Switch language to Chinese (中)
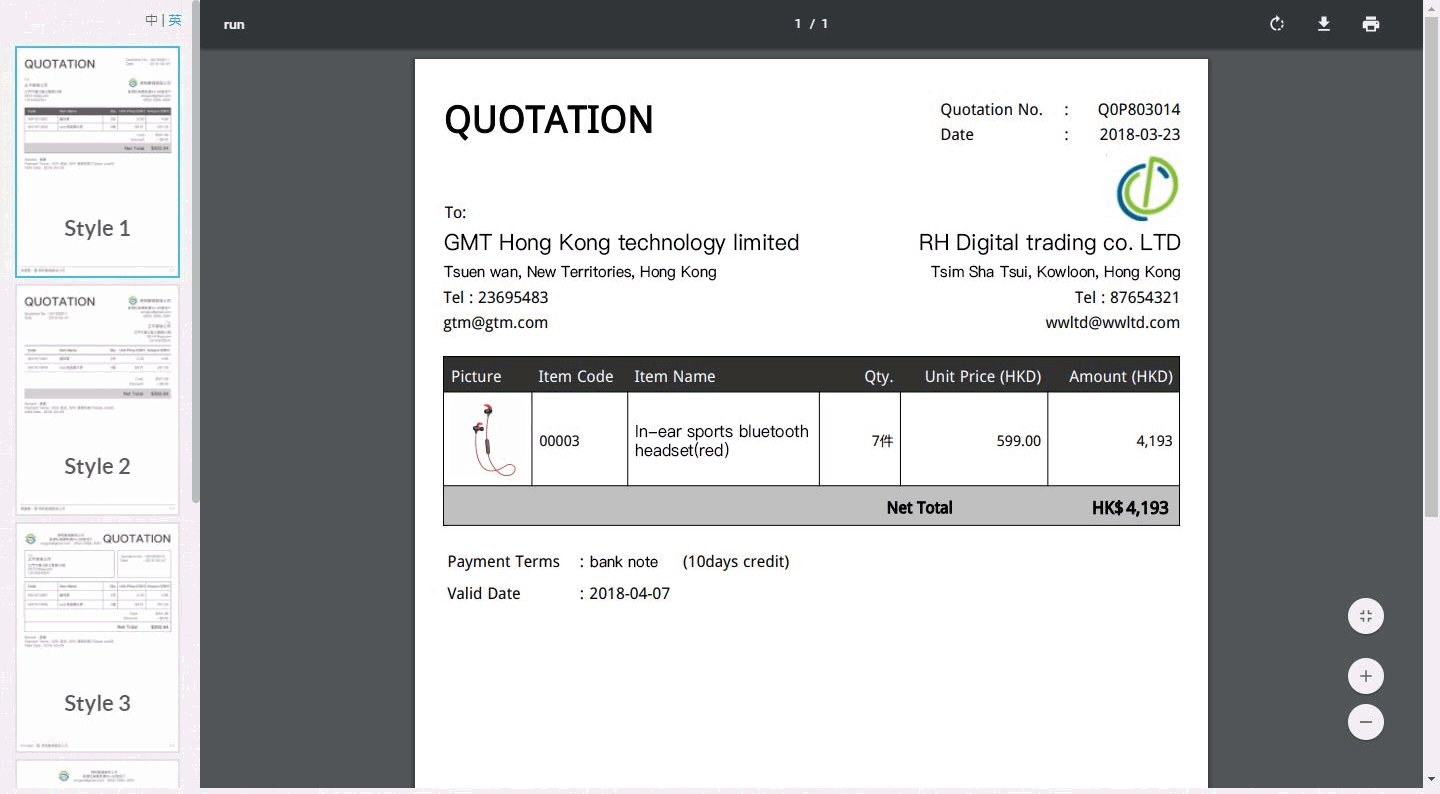The height and width of the screenshot is (794, 1440). pos(151,20)
